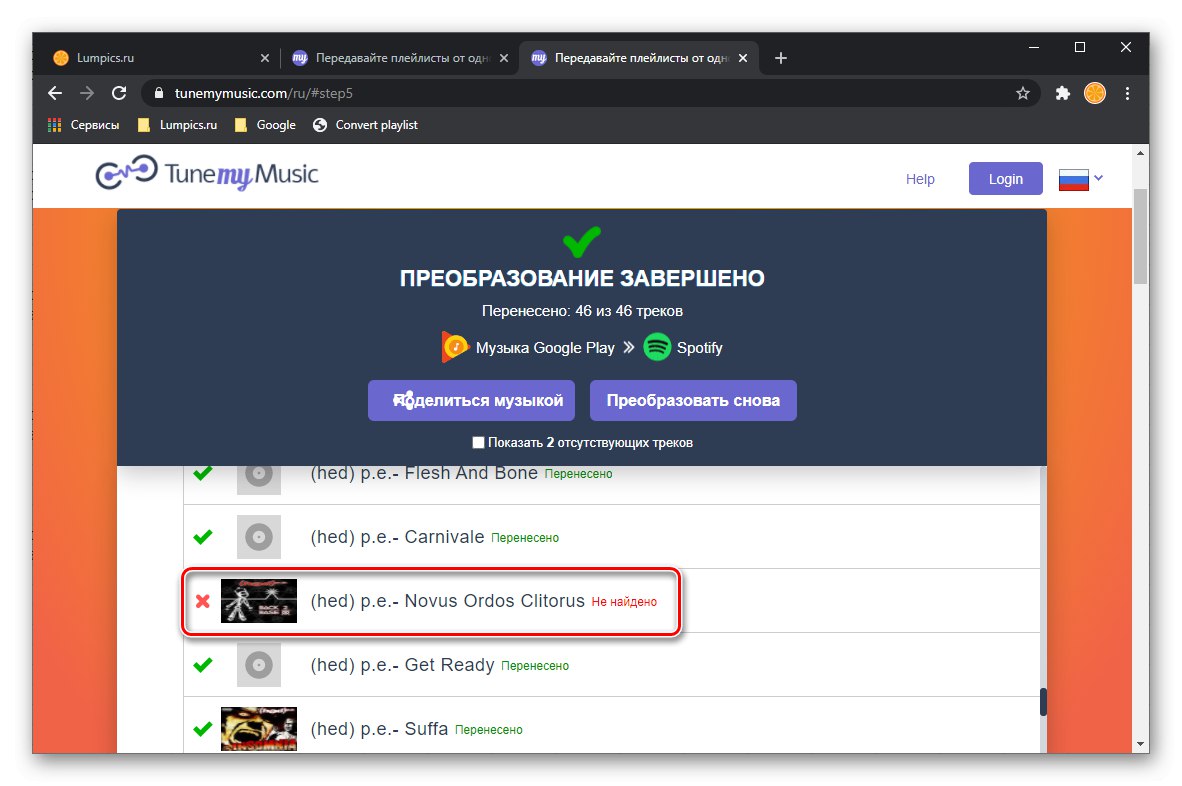Viewport: 1182px width, 786px height.
Task: Click the album cover of Suffa
Action: 259,729
